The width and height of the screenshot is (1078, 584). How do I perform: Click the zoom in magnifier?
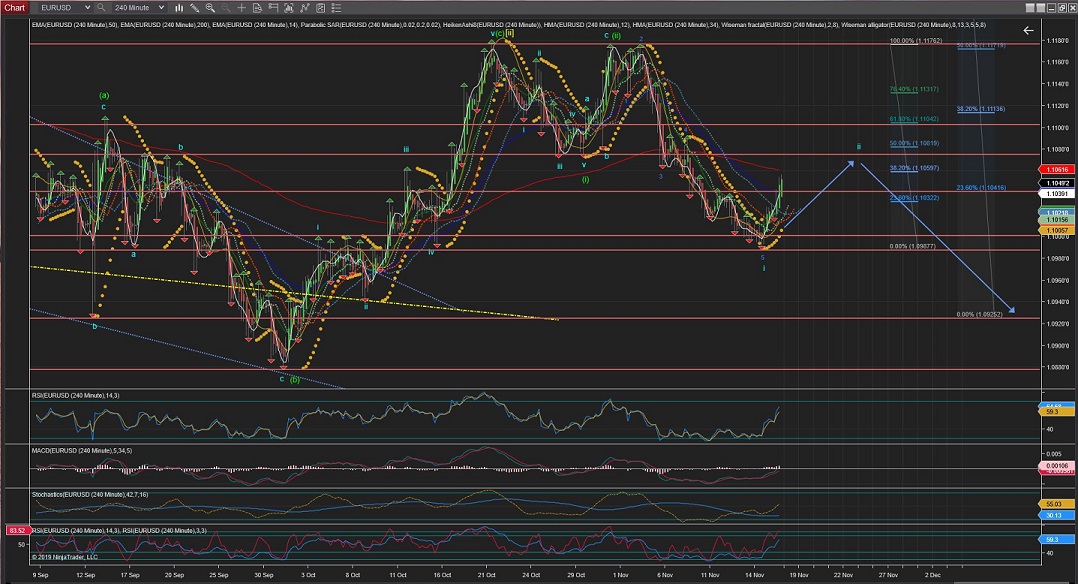(210, 8)
